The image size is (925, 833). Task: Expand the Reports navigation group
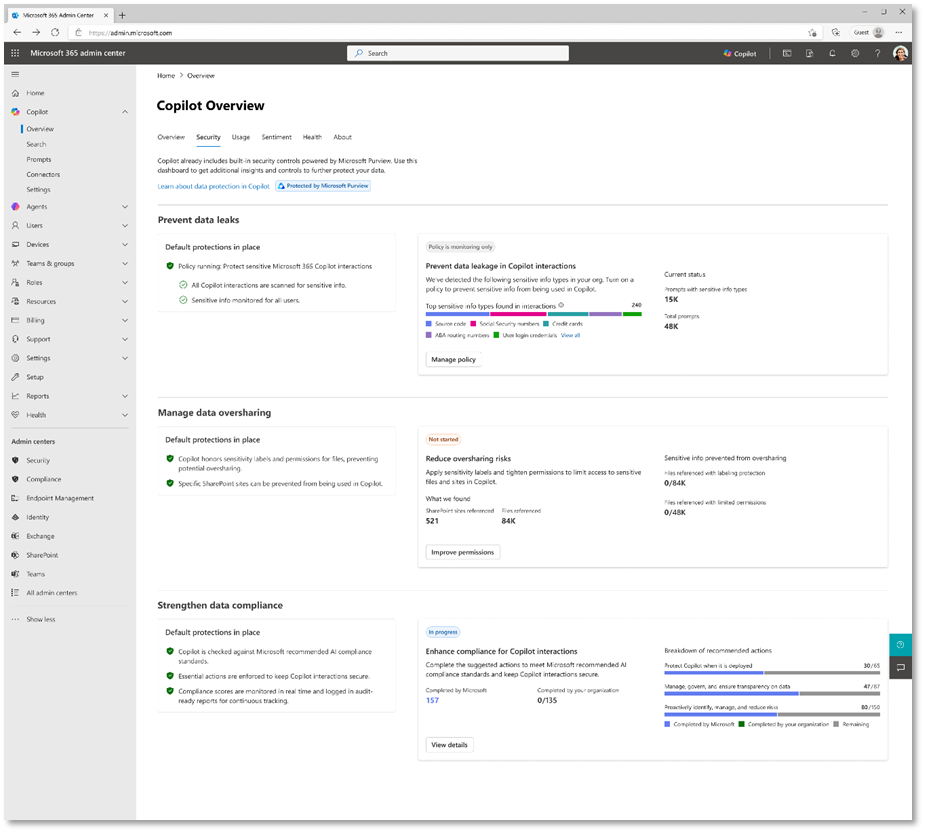[125, 396]
